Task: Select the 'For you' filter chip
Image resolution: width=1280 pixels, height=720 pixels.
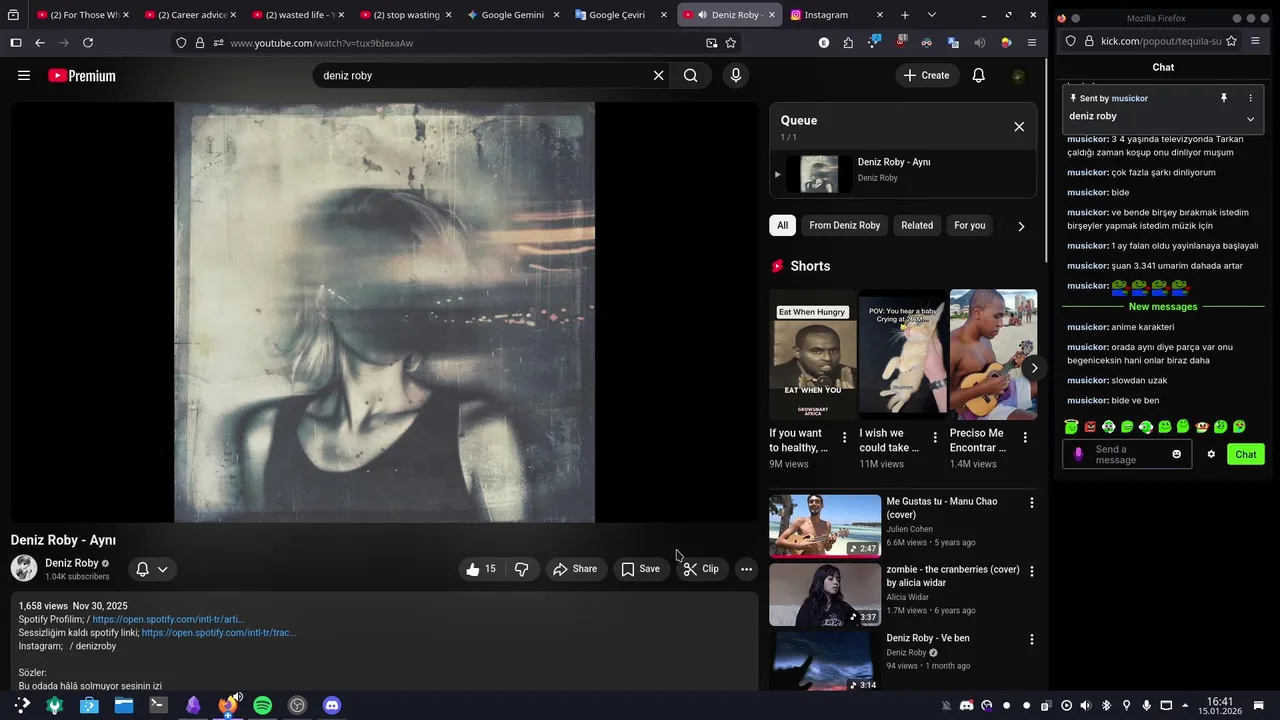Action: point(970,225)
